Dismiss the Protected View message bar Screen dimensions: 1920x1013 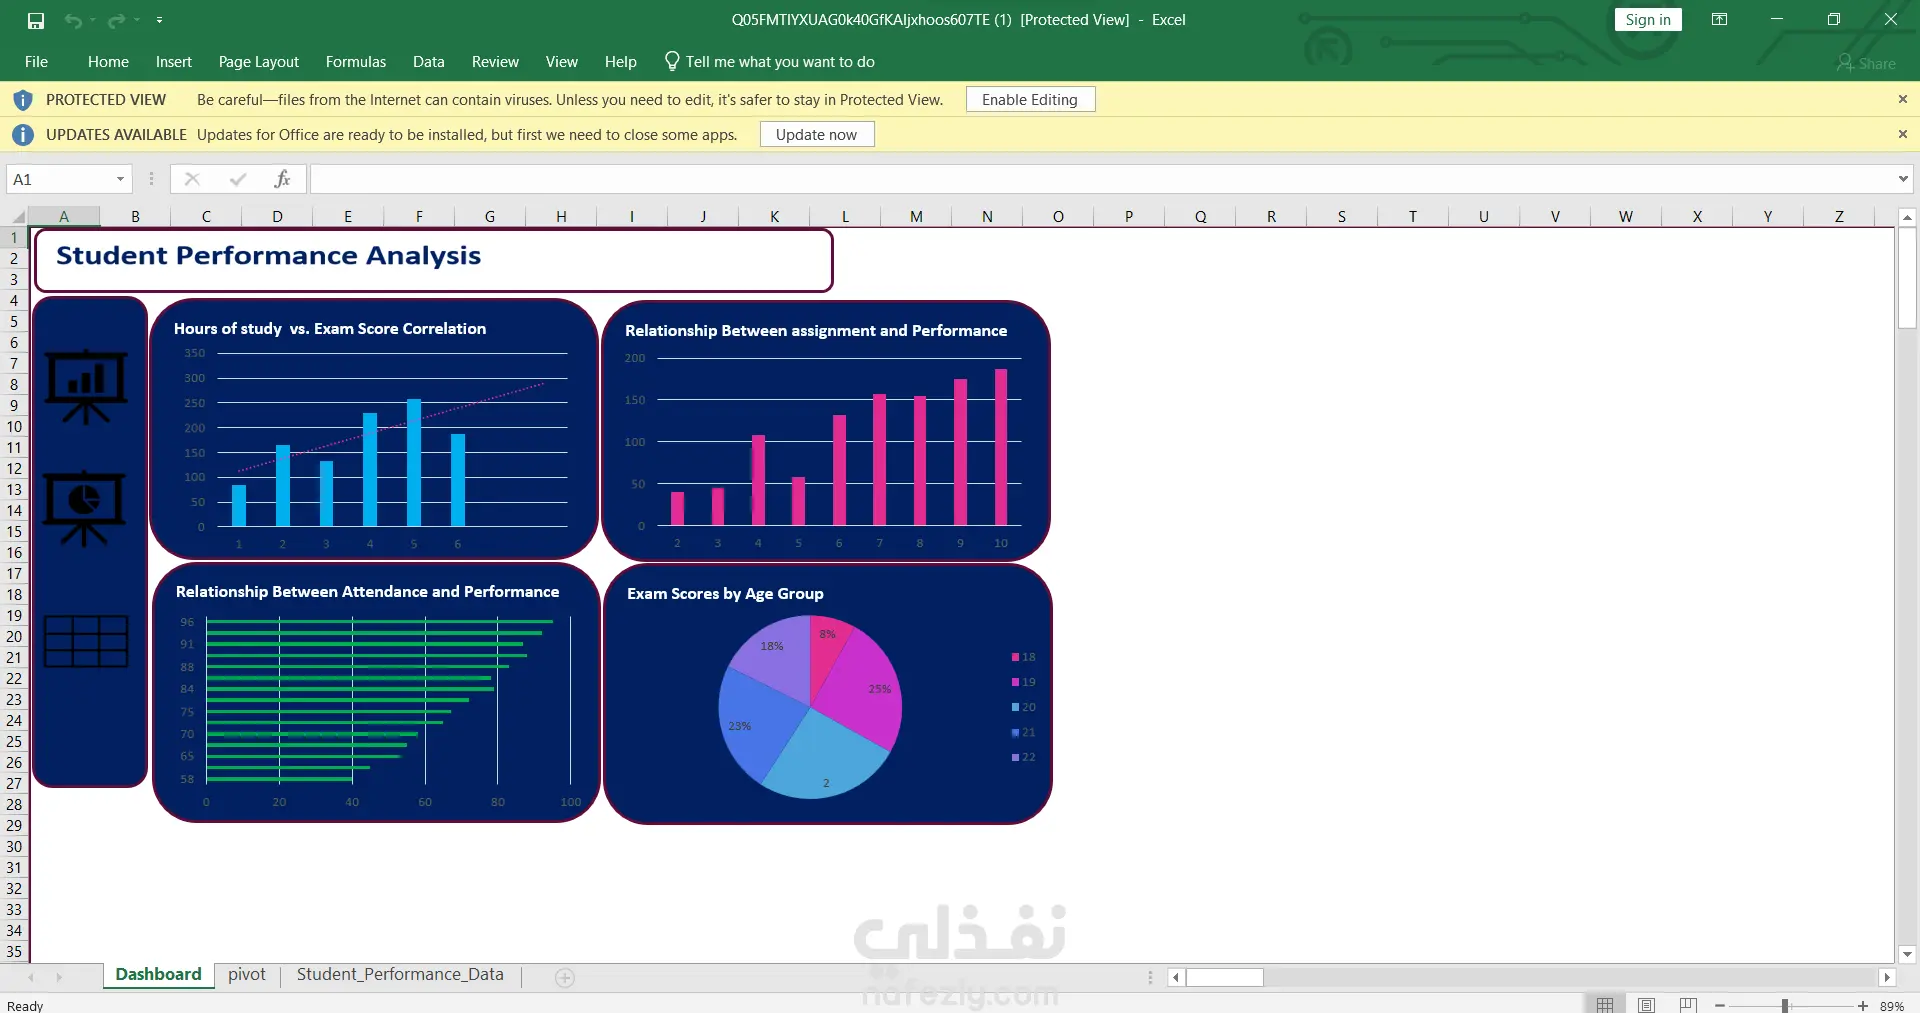click(1902, 99)
